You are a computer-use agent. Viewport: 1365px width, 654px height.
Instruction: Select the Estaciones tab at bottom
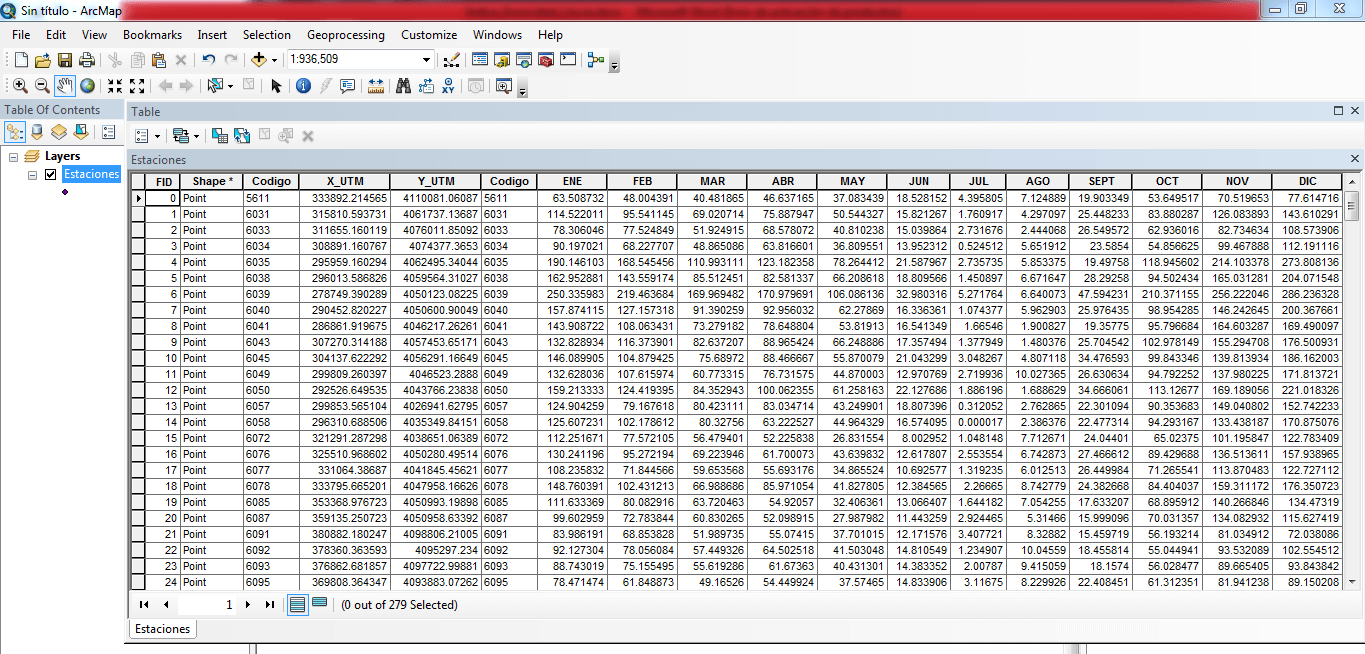point(162,629)
